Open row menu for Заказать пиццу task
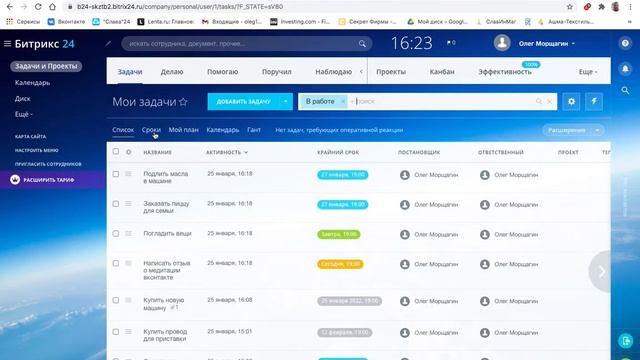 128,204
